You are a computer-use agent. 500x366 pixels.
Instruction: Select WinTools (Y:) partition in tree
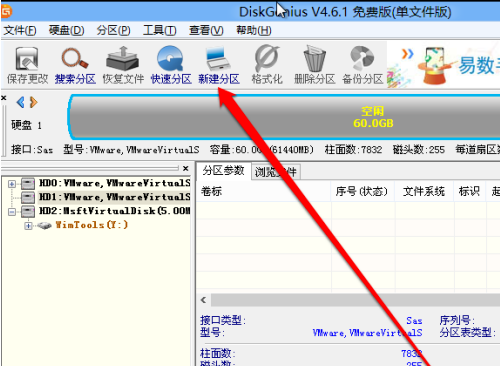point(91,225)
